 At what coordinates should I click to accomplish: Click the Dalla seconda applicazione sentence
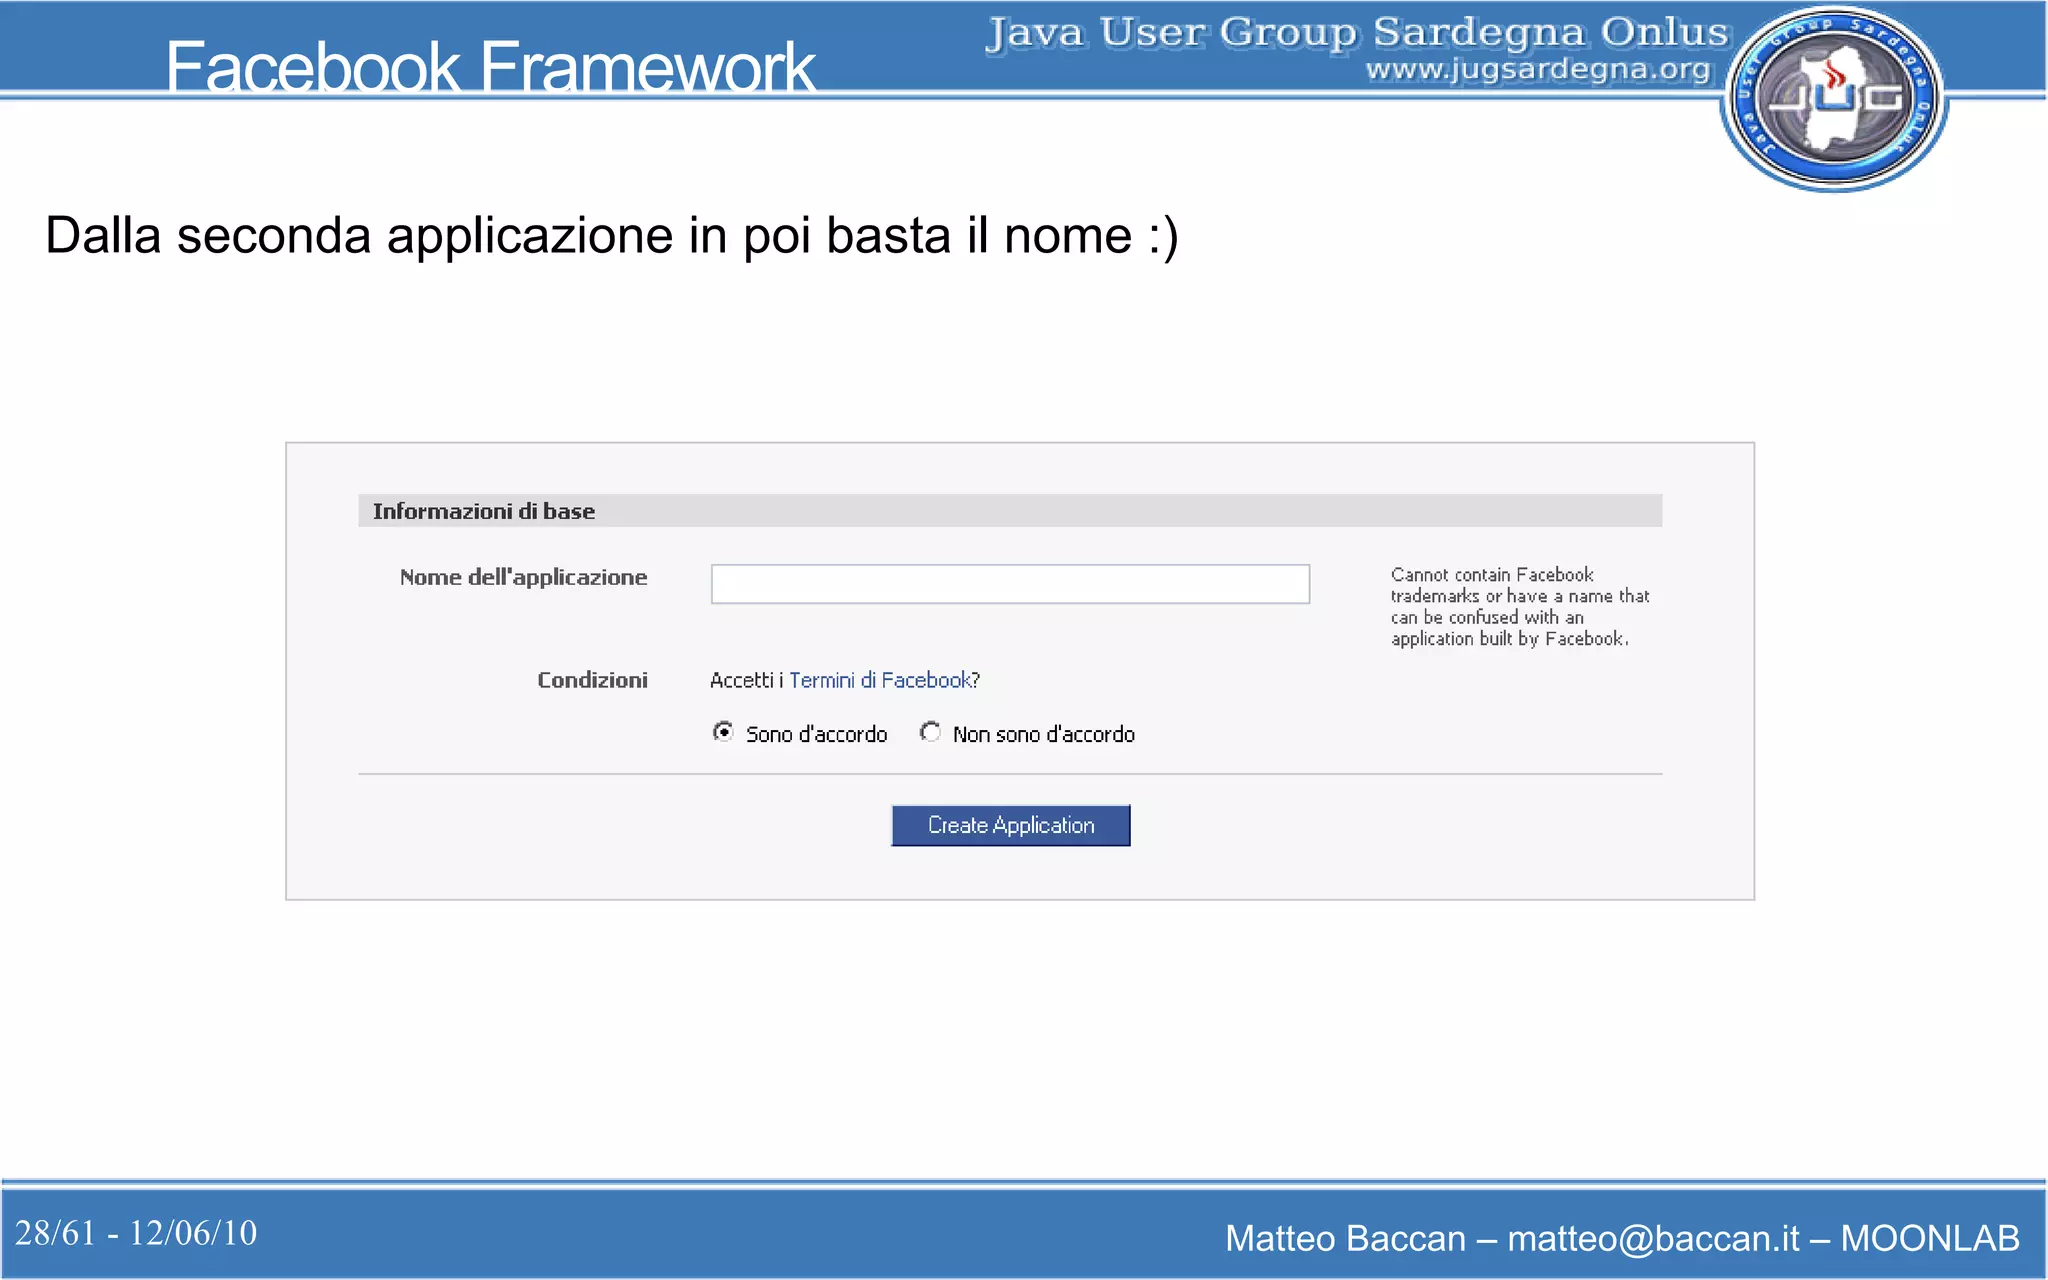612,236
